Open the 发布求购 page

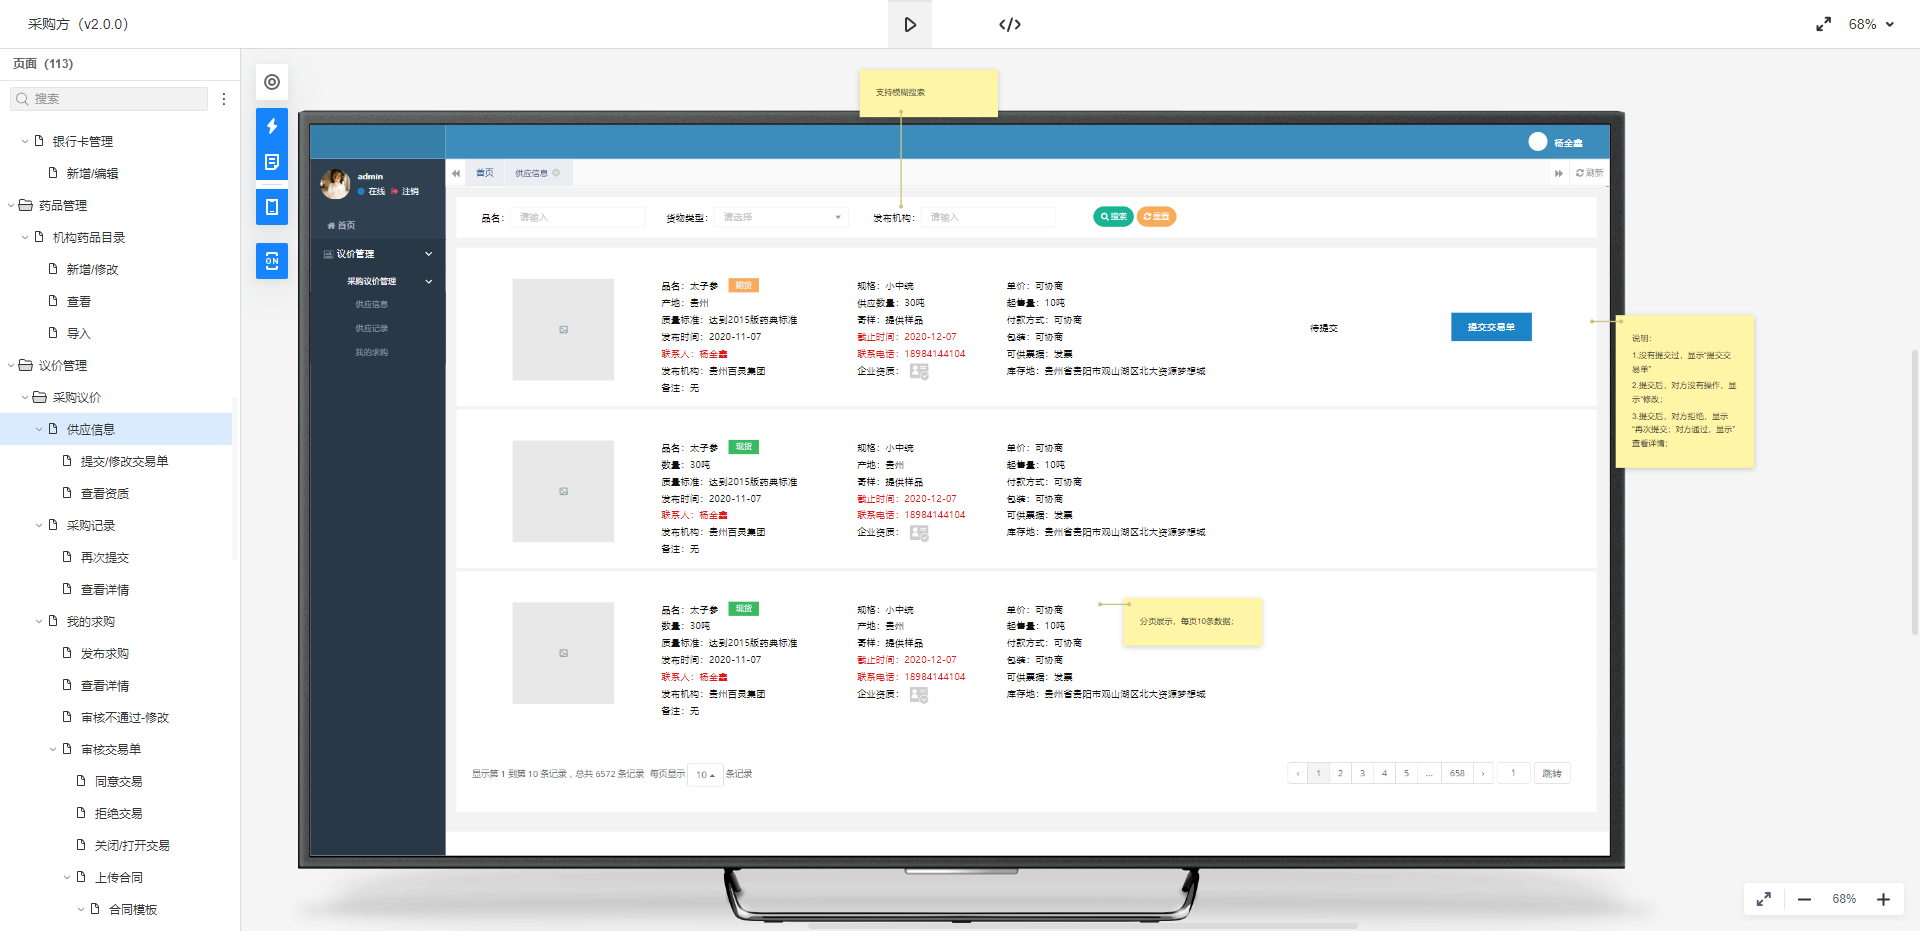coord(105,653)
